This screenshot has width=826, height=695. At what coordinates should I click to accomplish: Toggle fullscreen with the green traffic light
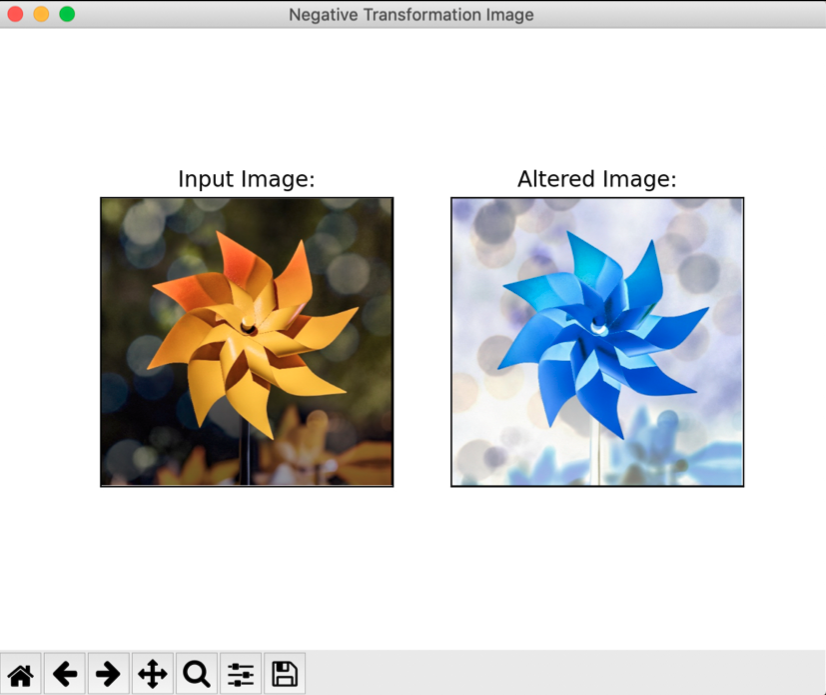68,15
